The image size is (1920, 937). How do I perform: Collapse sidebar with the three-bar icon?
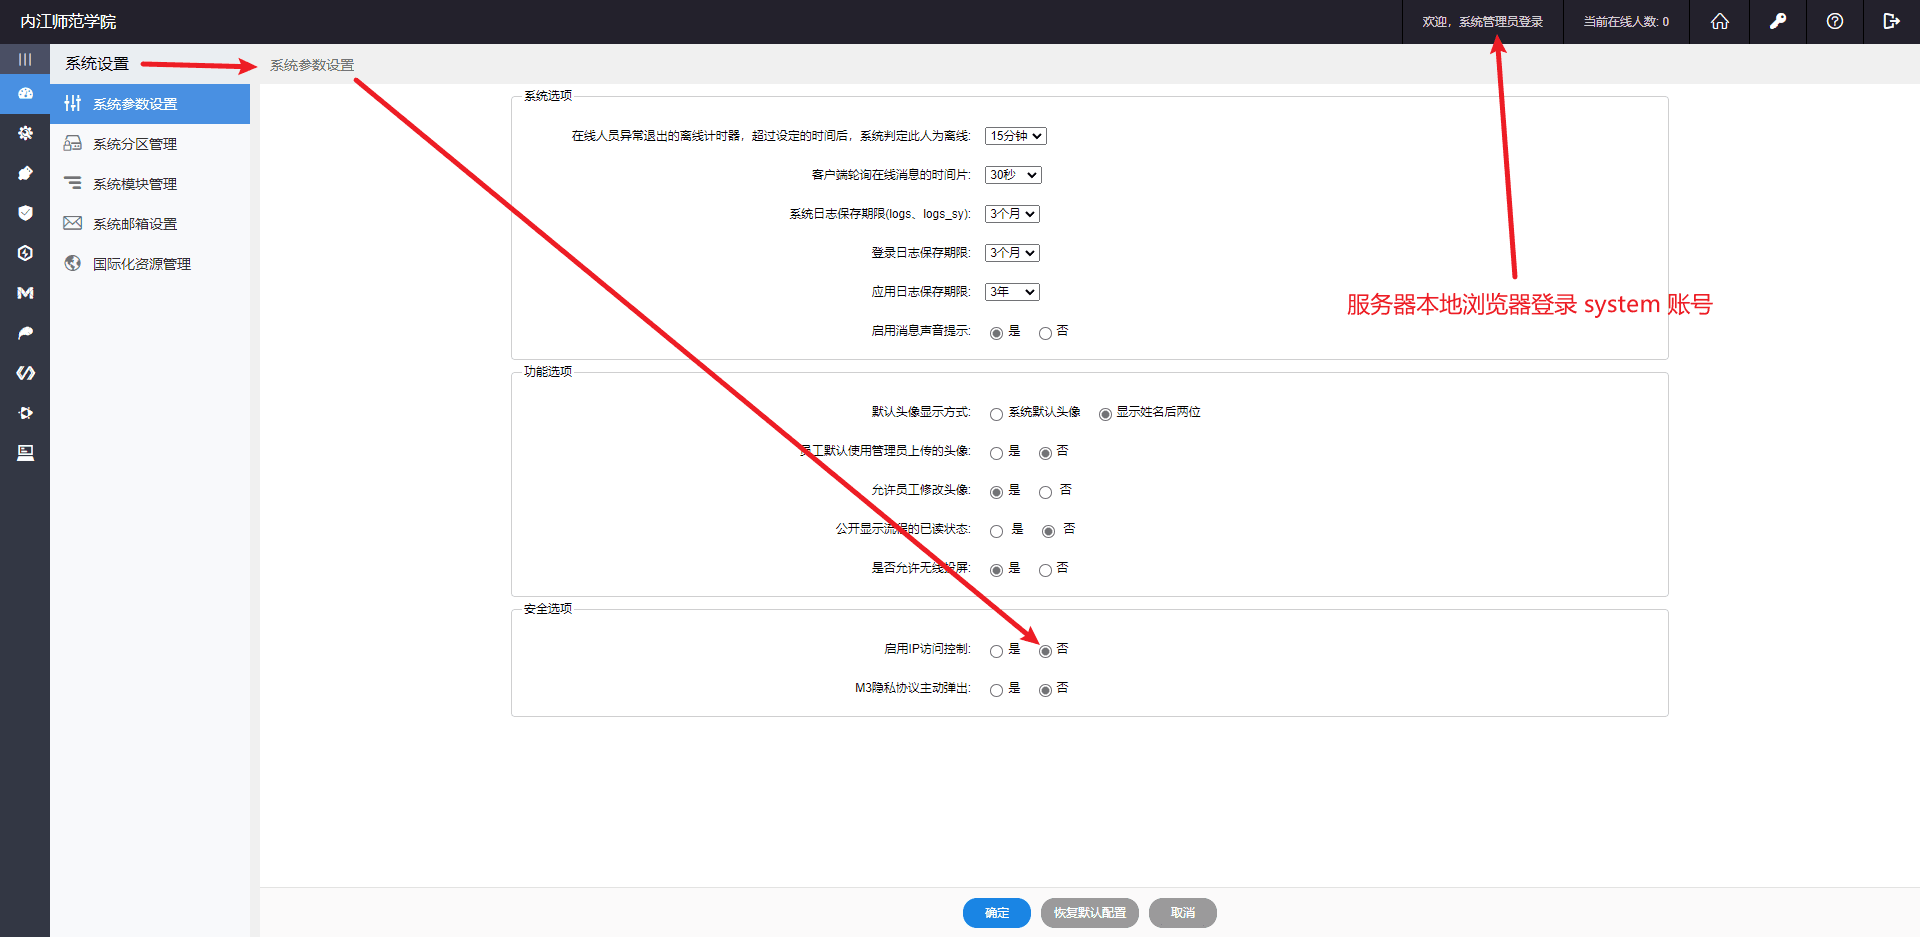25,60
